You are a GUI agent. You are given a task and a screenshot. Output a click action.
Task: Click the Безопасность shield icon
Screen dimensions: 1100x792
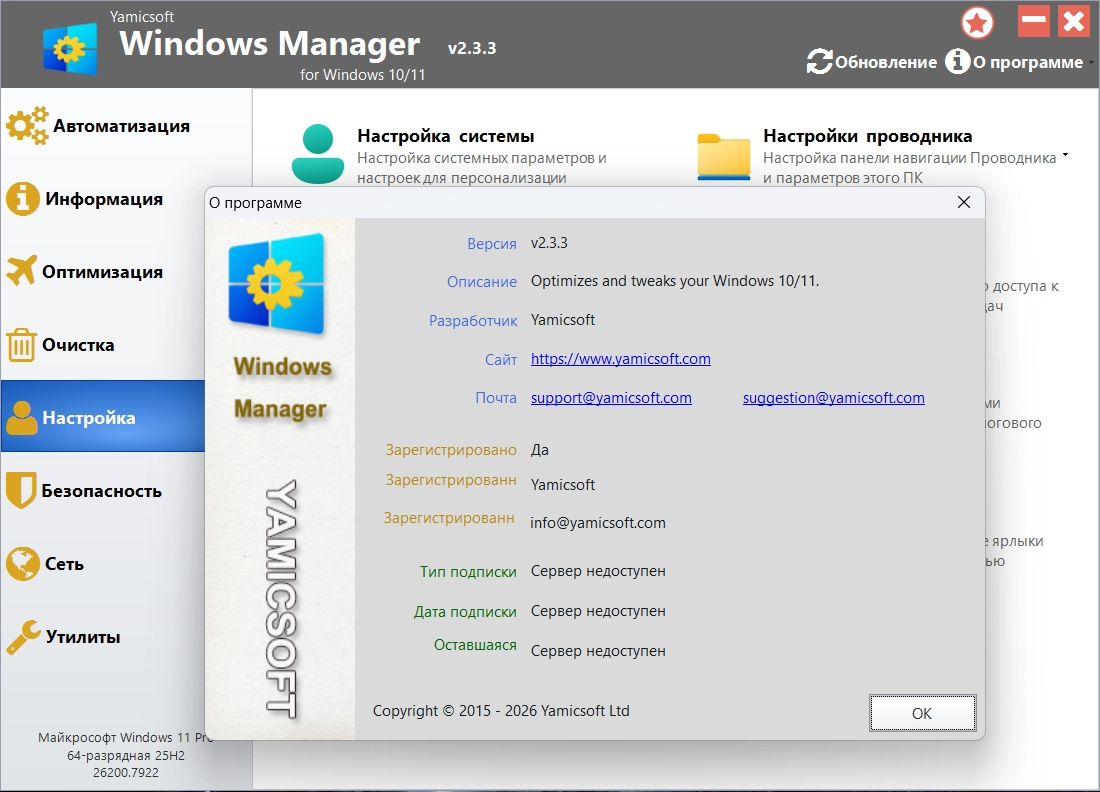coord(21,490)
